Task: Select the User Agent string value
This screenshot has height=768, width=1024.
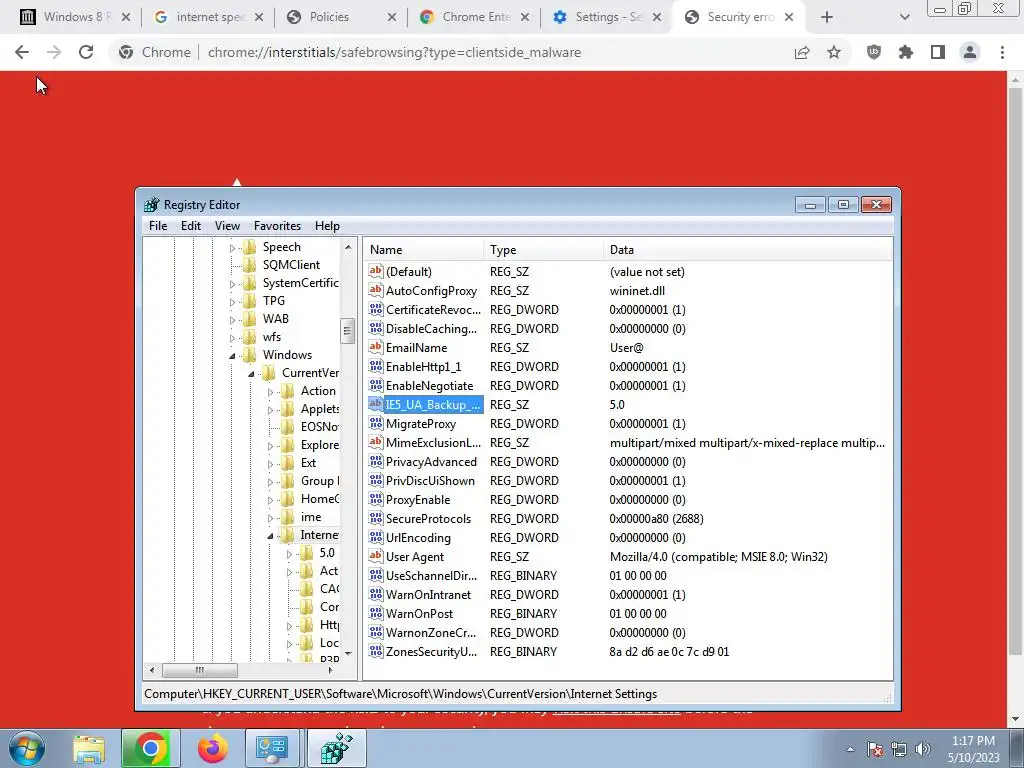Action: [x=415, y=557]
